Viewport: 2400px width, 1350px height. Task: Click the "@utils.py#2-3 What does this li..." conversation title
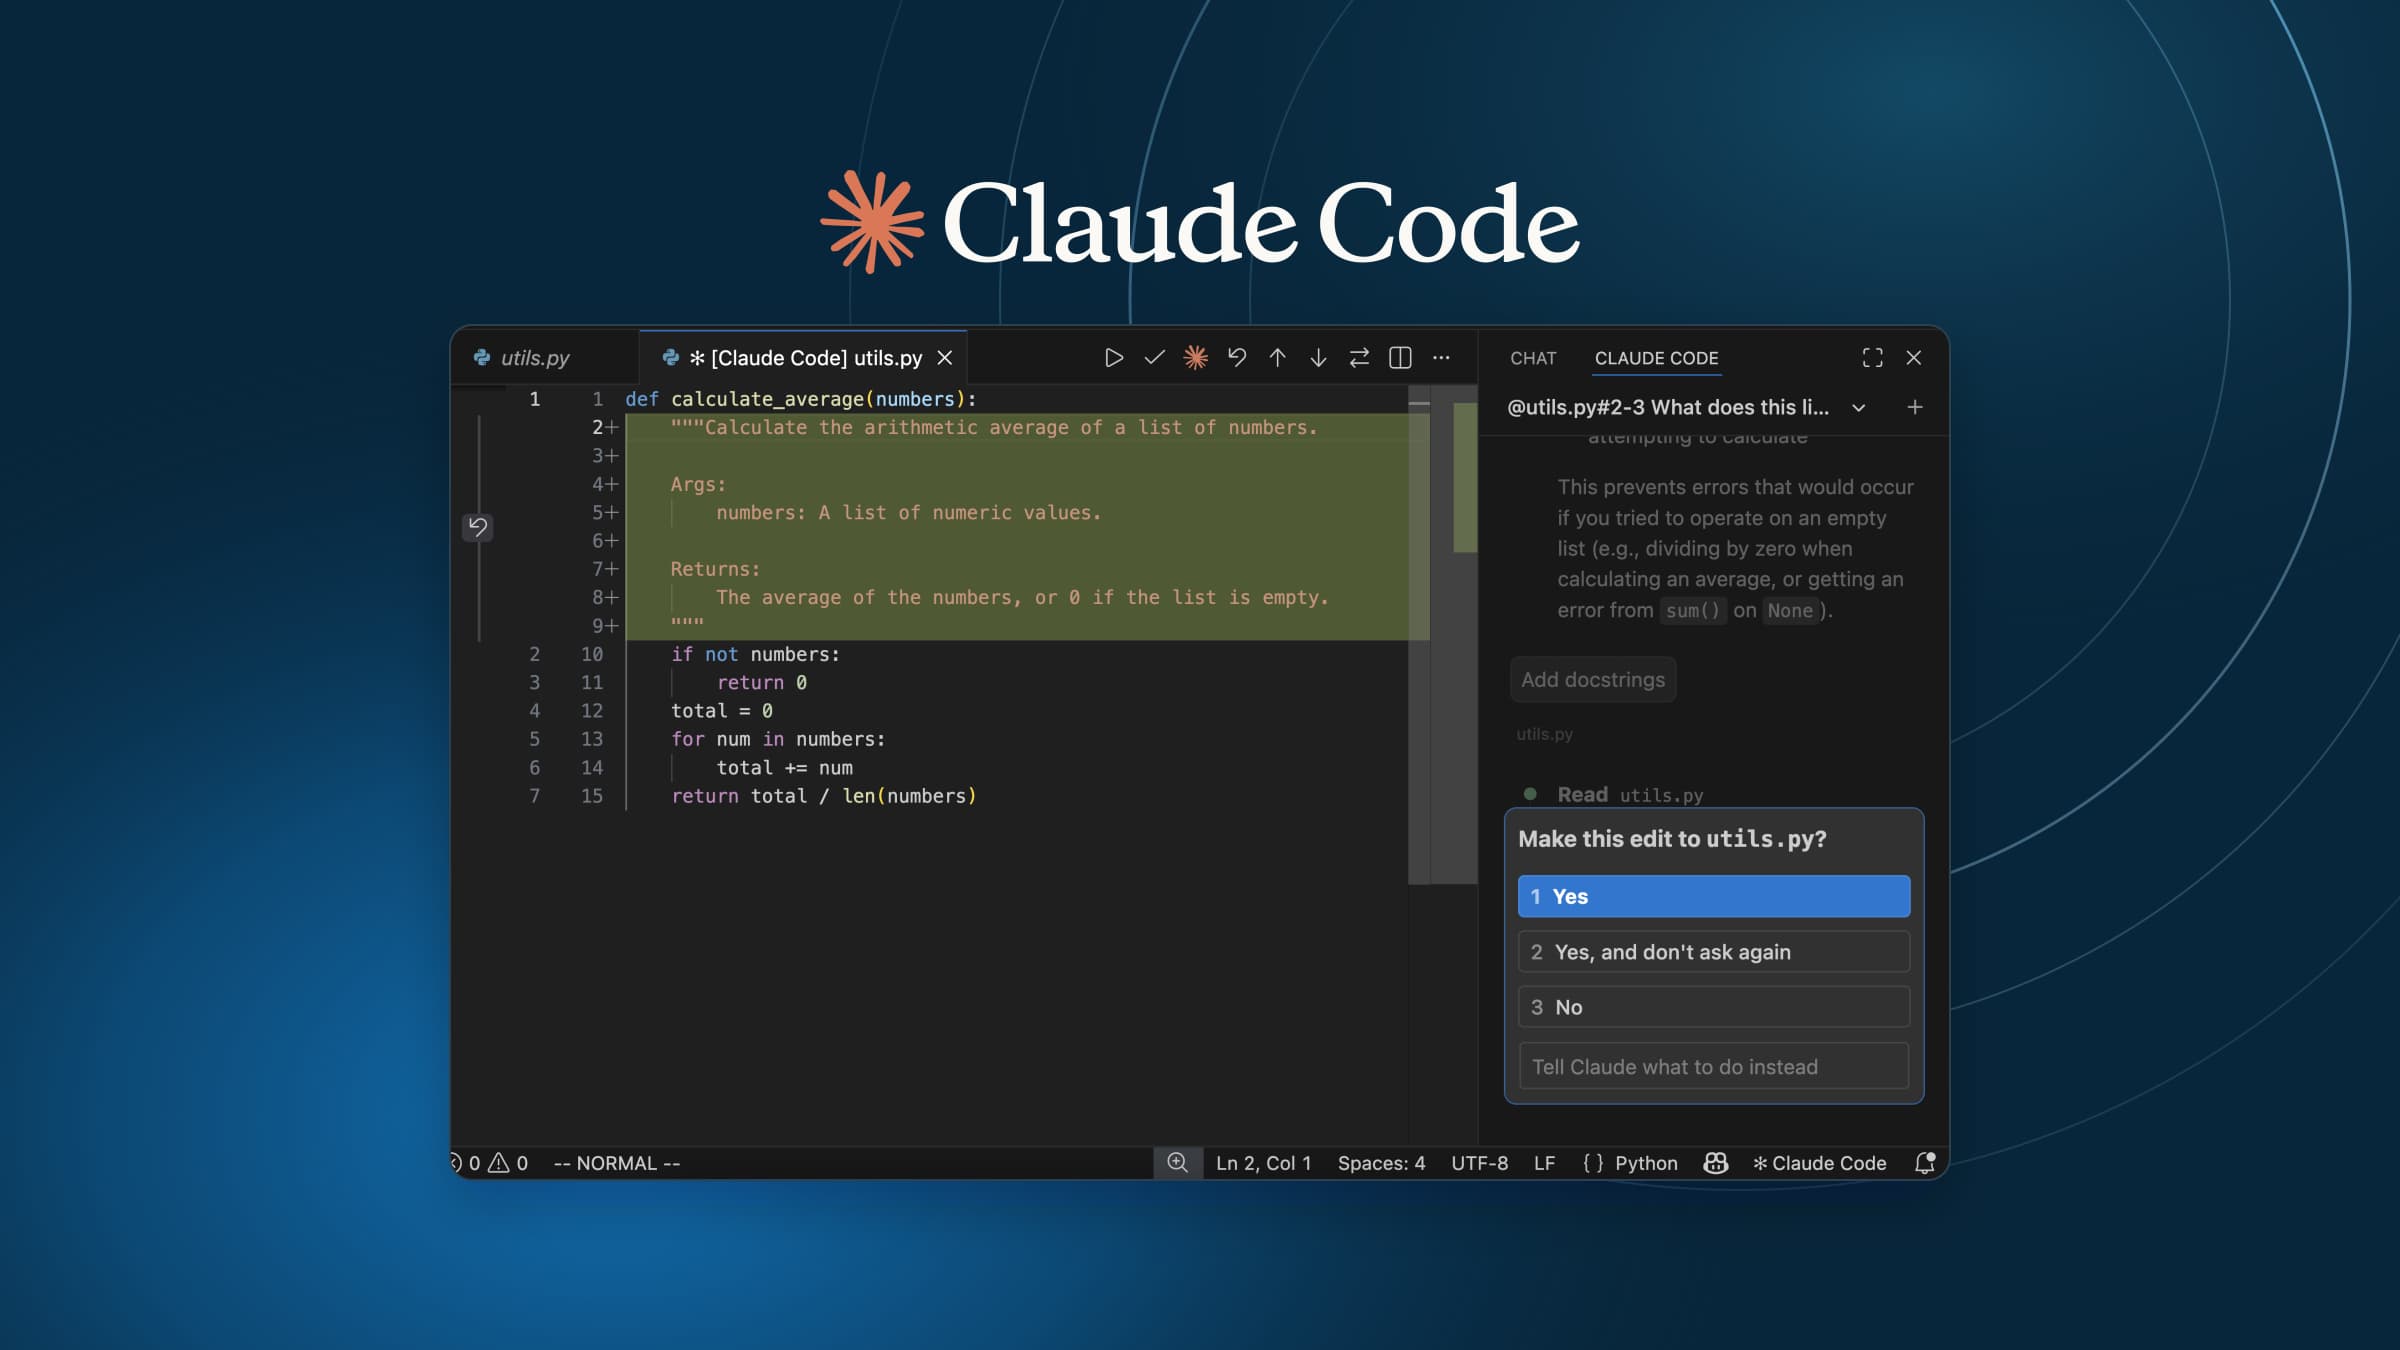point(1668,407)
